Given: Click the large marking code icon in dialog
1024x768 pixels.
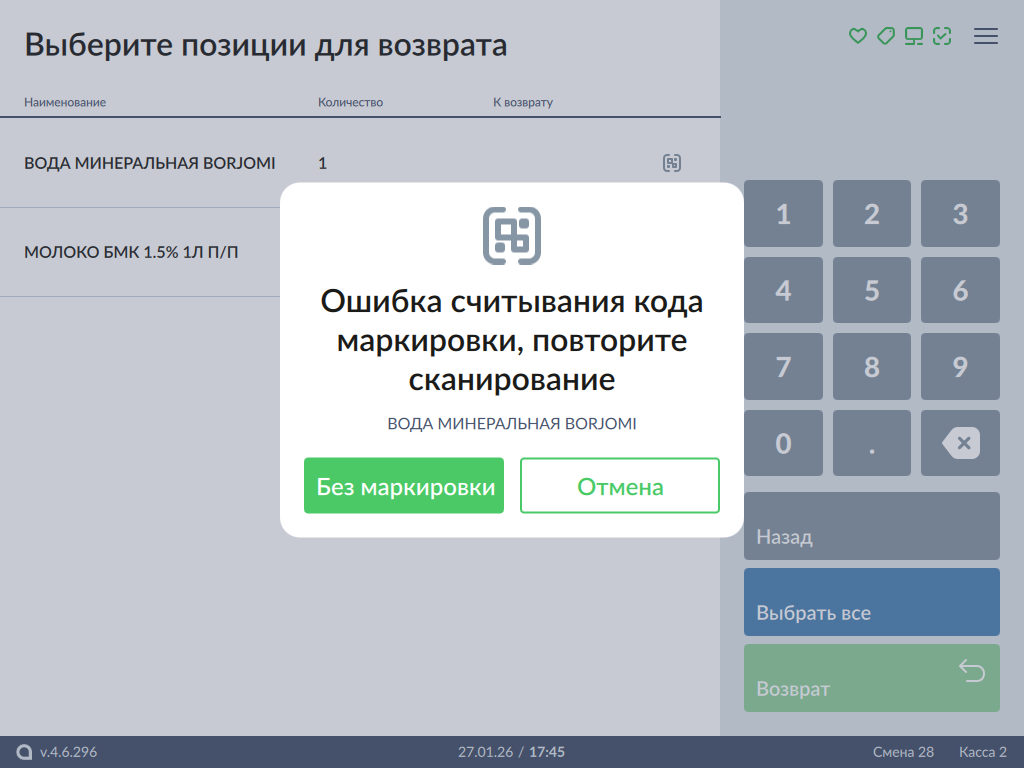Looking at the screenshot, I should click(512, 236).
